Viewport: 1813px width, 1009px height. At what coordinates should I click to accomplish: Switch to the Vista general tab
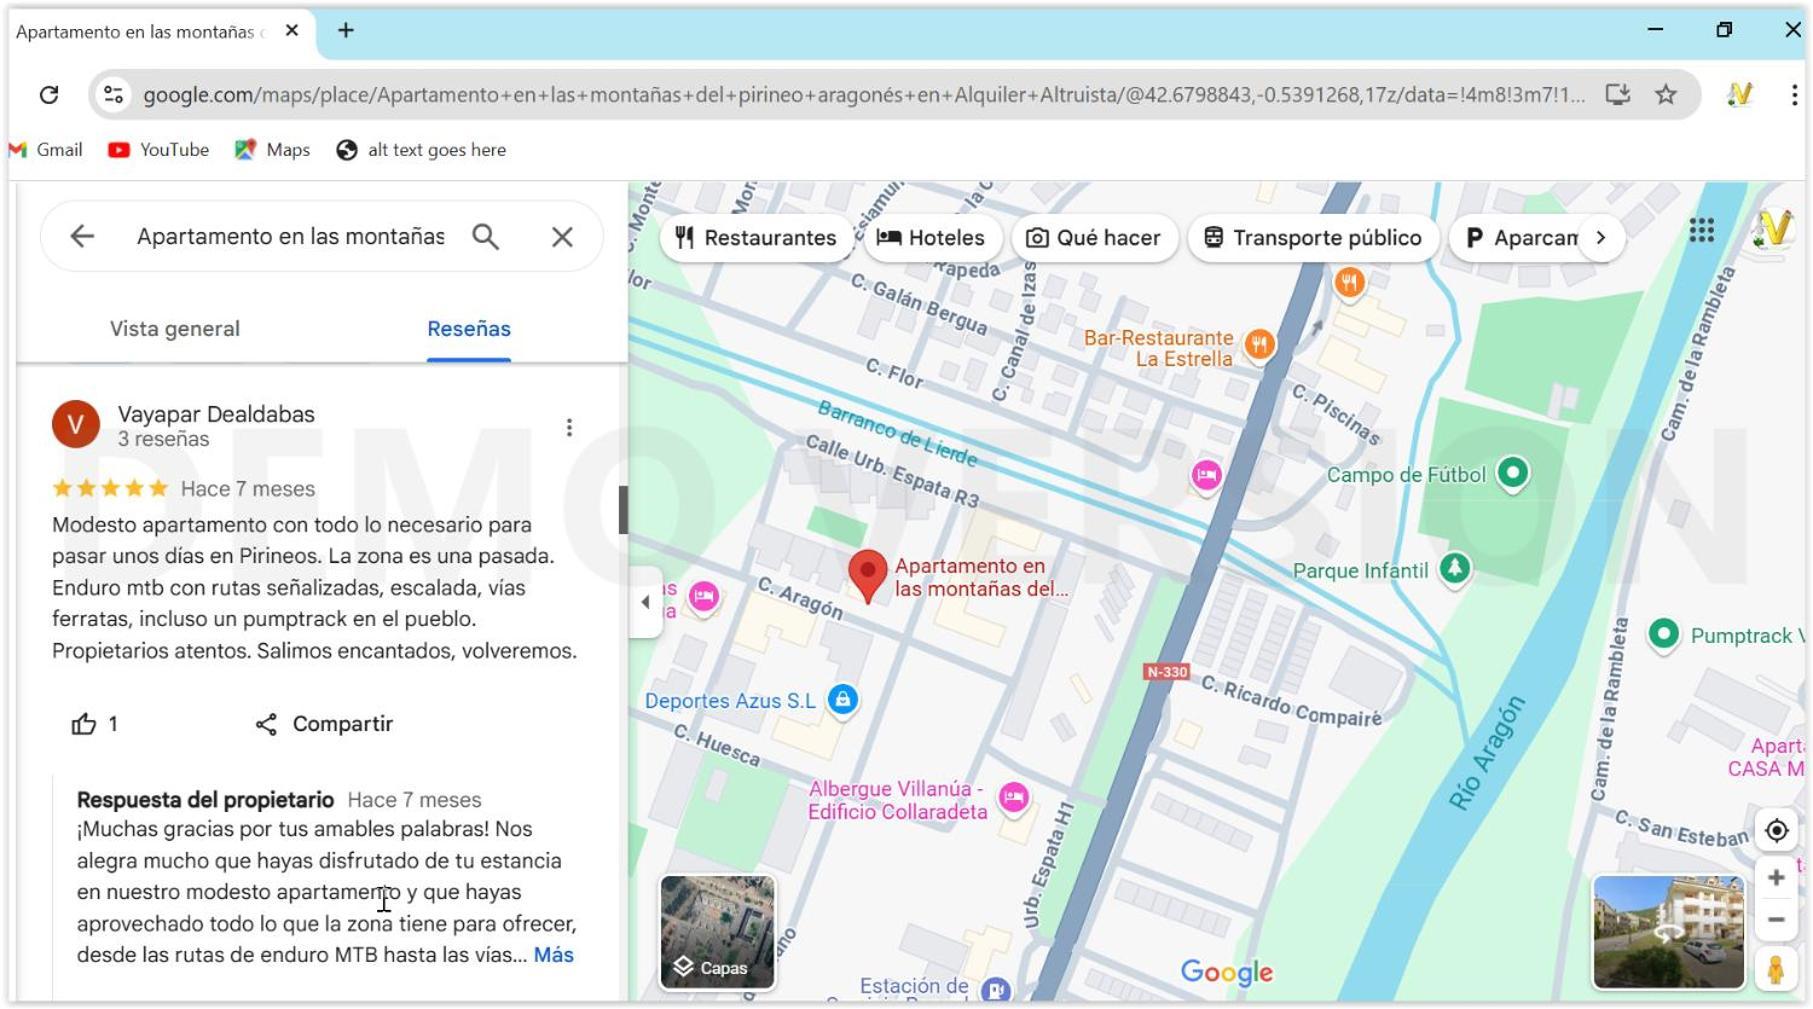175,329
